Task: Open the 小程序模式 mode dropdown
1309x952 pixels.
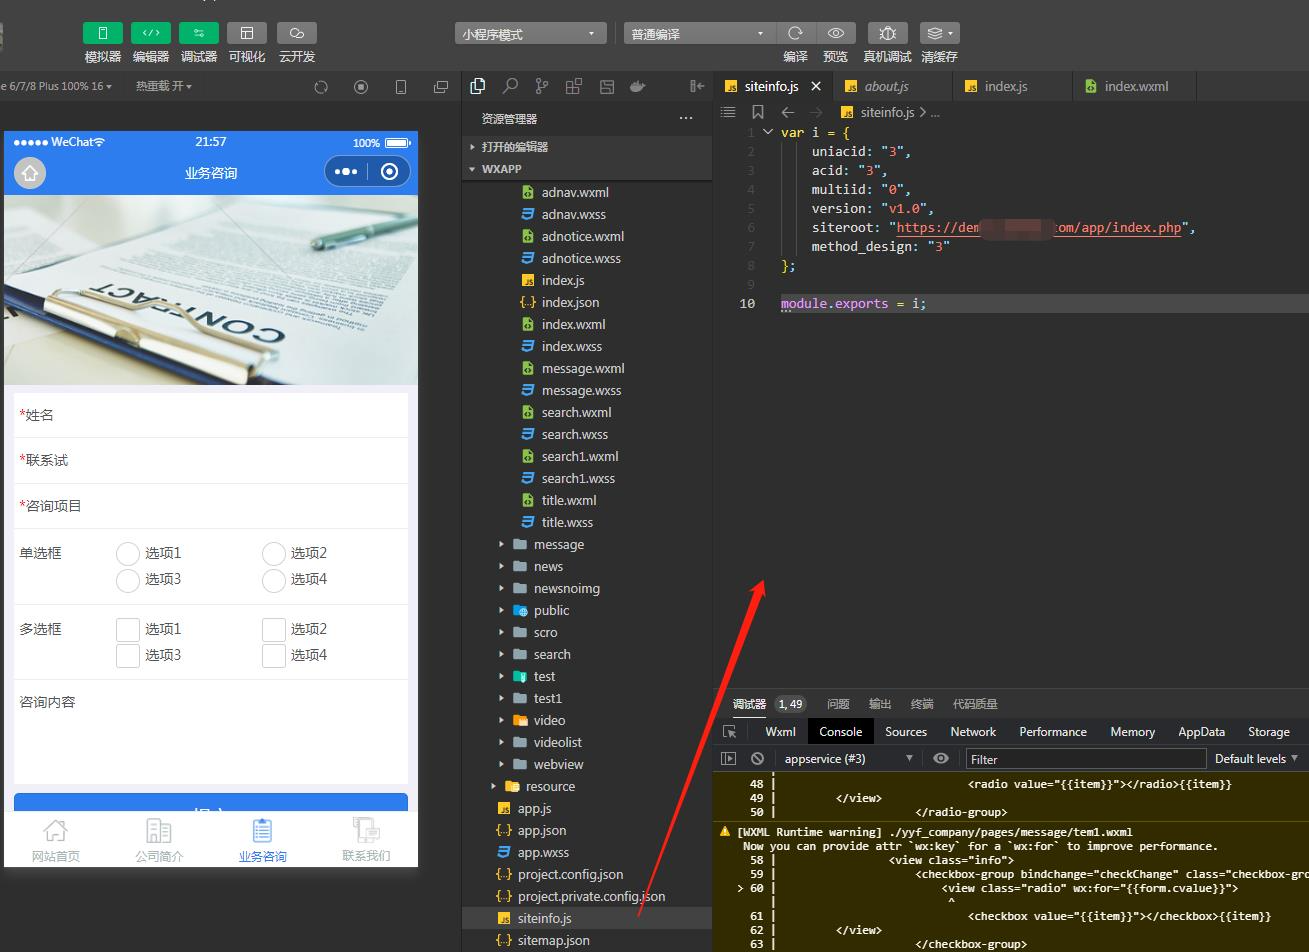Action: [531, 33]
